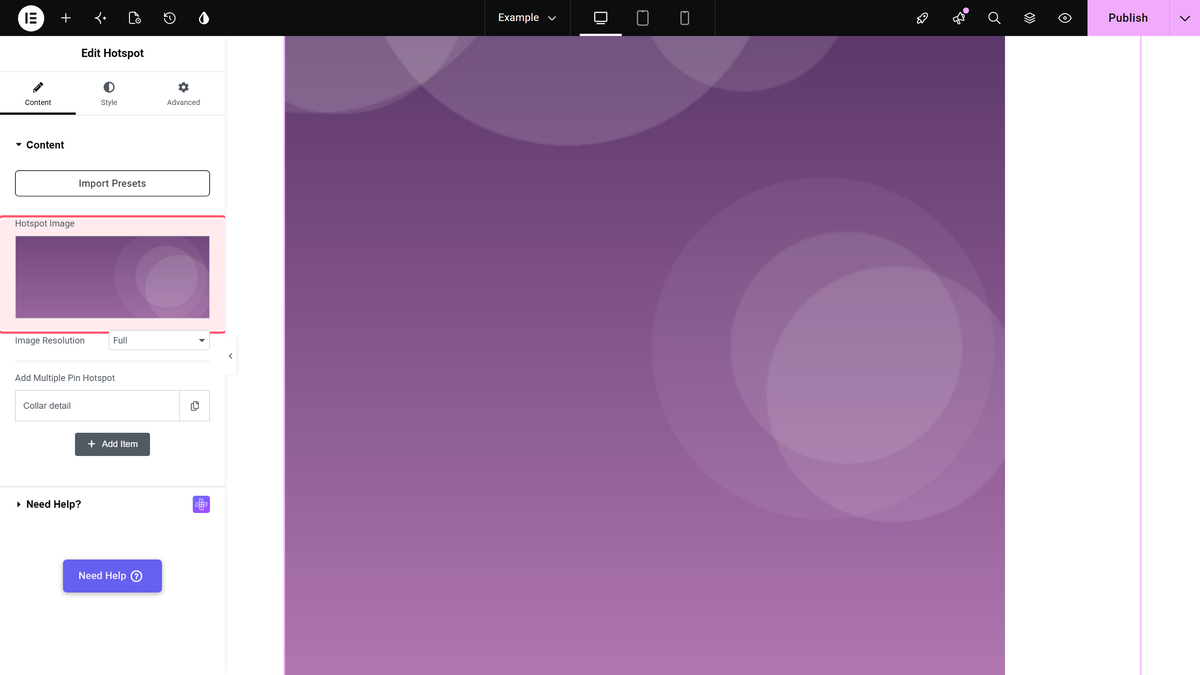Collapse the editor panel with arrow handle
Image resolution: width=1200 pixels, height=675 pixels.
[231, 356]
